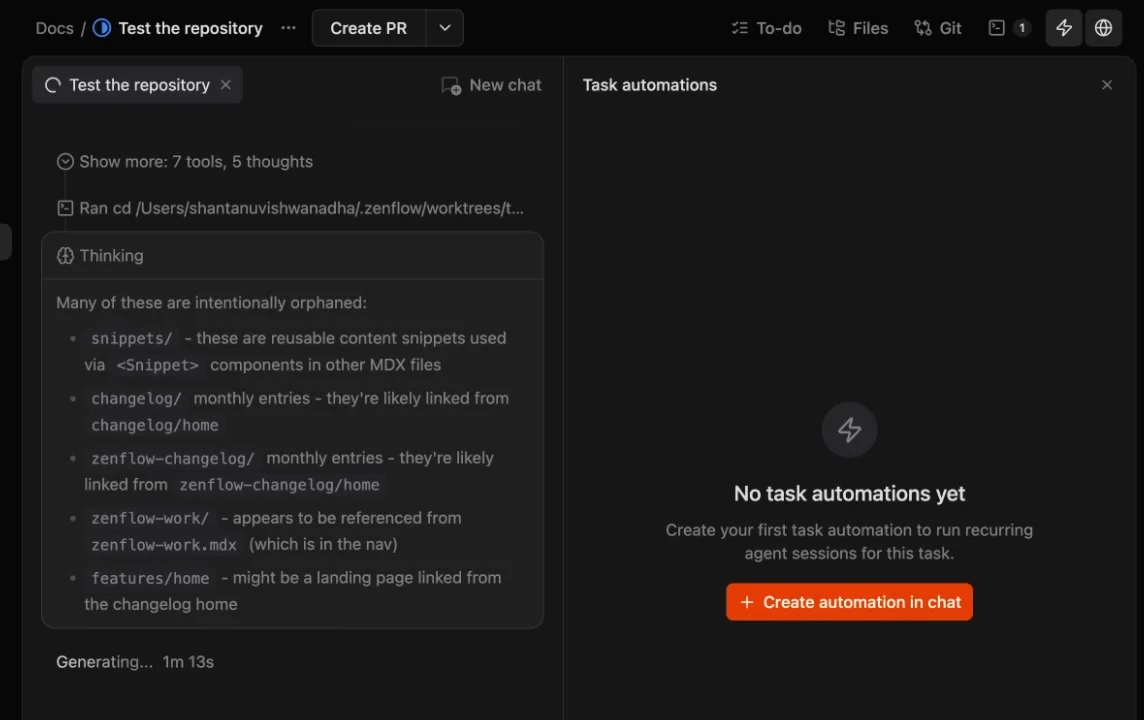1144x720 pixels.
Task: Click the brain icon beside Thinking
Action: coord(66,256)
